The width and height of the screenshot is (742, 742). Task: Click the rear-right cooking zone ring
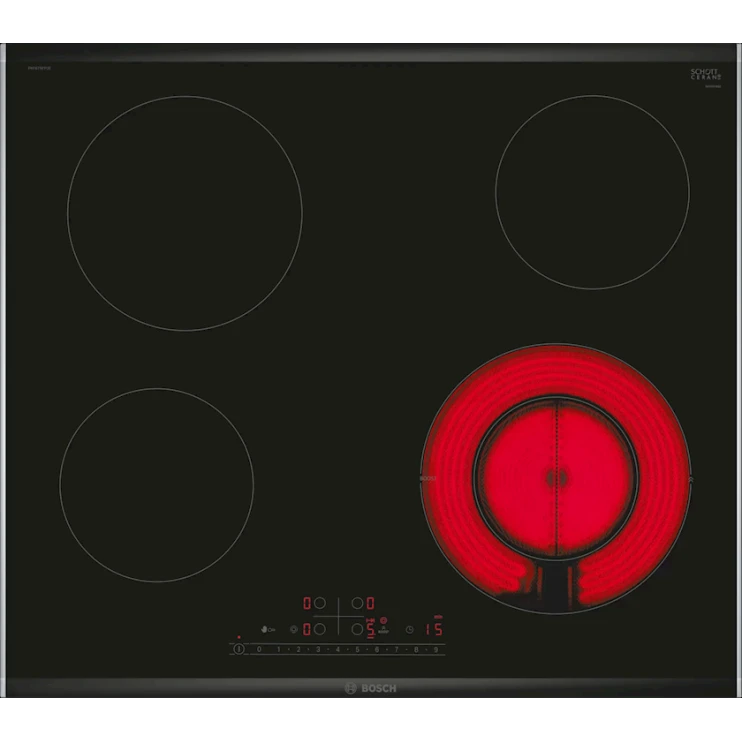click(592, 192)
